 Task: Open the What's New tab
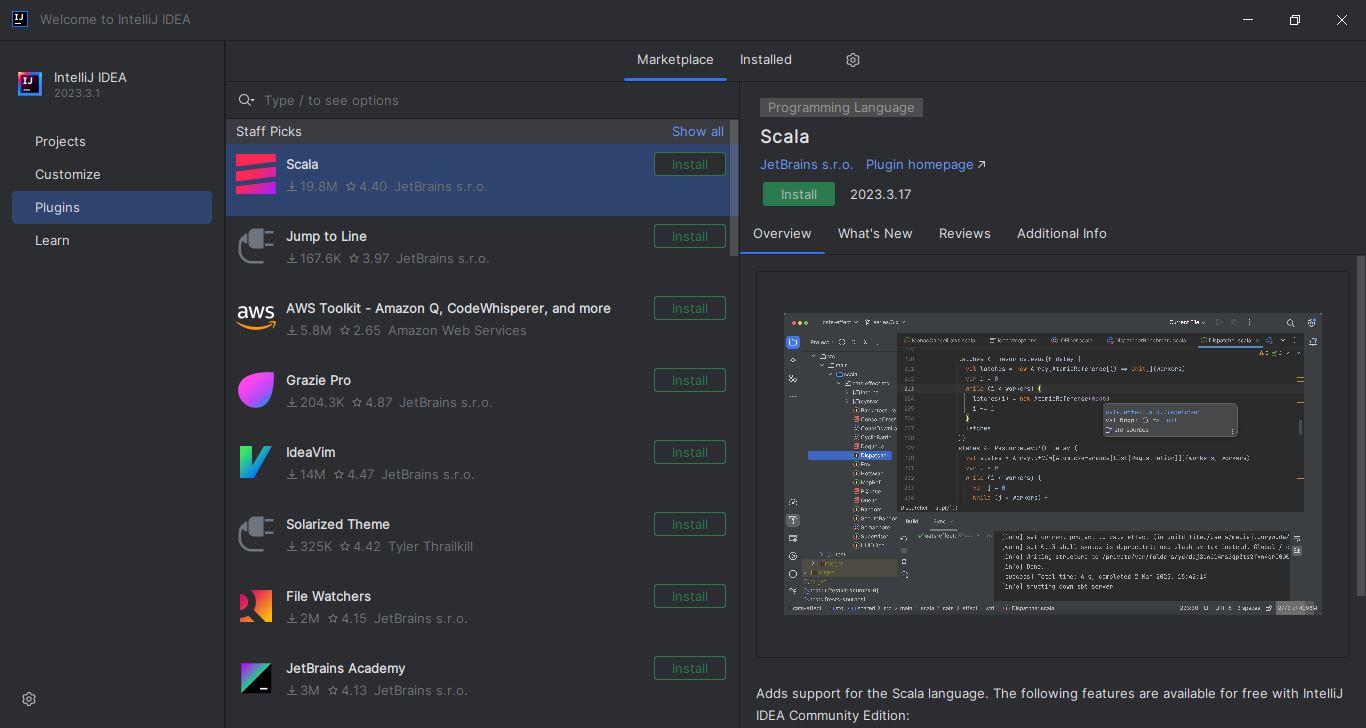[x=875, y=233]
